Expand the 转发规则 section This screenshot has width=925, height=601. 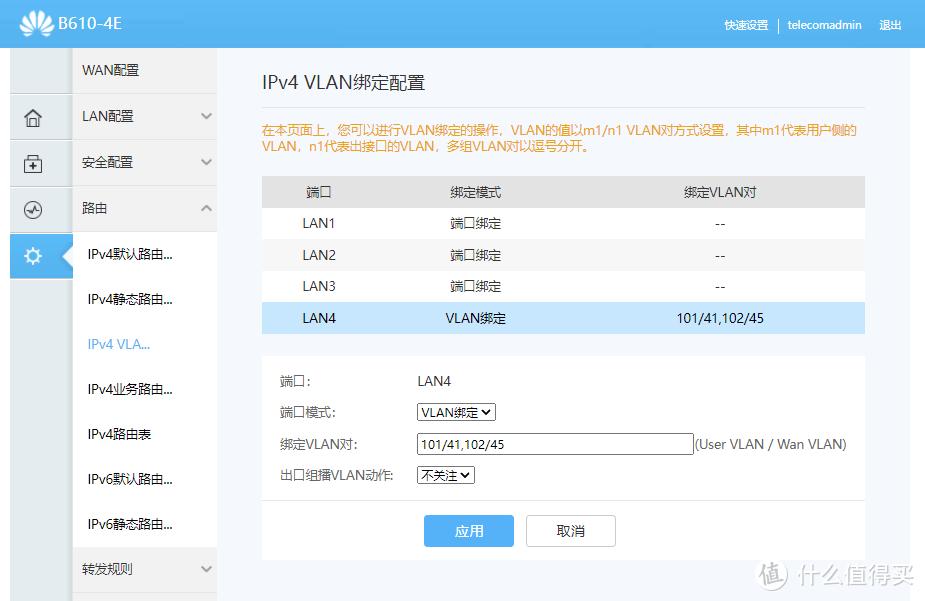[x=145, y=568]
